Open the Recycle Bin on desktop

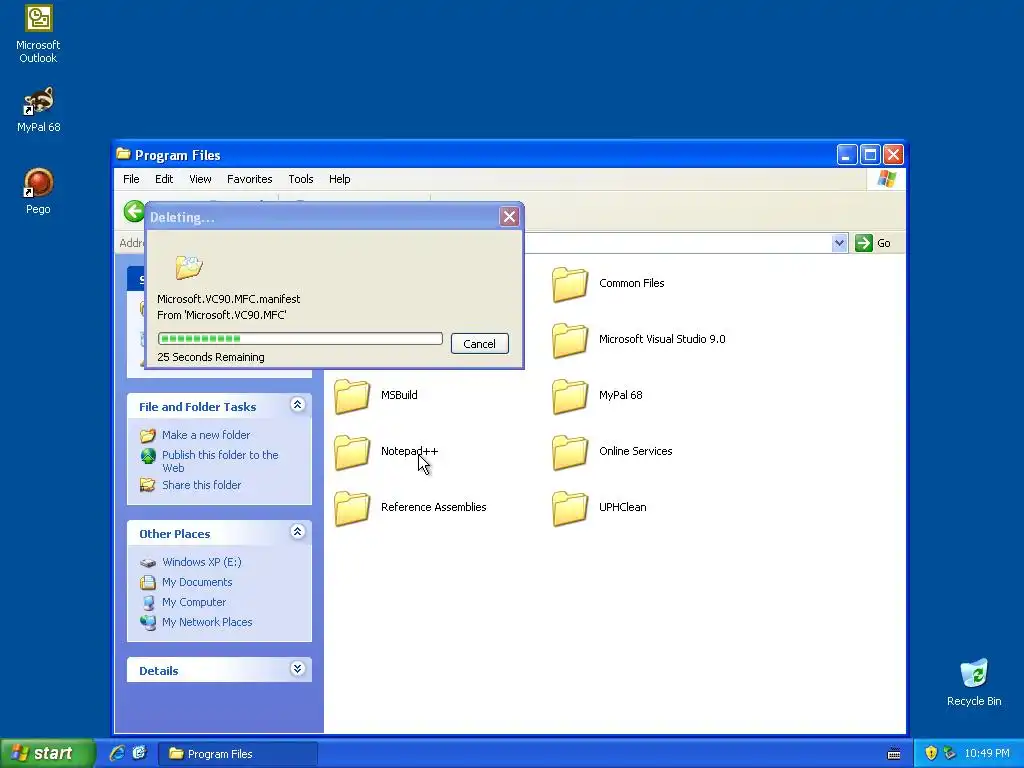point(974,682)
